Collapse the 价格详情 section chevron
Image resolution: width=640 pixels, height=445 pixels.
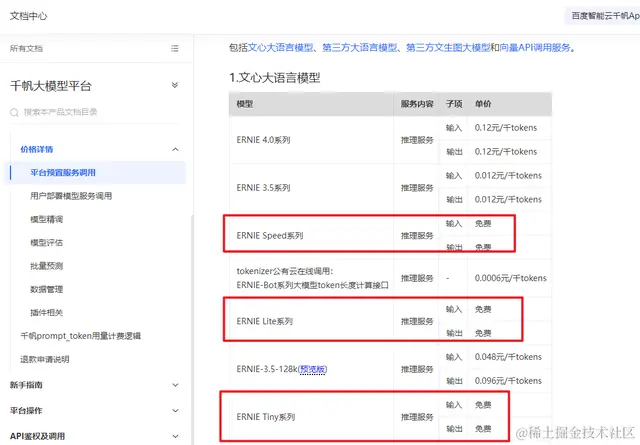click(x=176, y=149)
